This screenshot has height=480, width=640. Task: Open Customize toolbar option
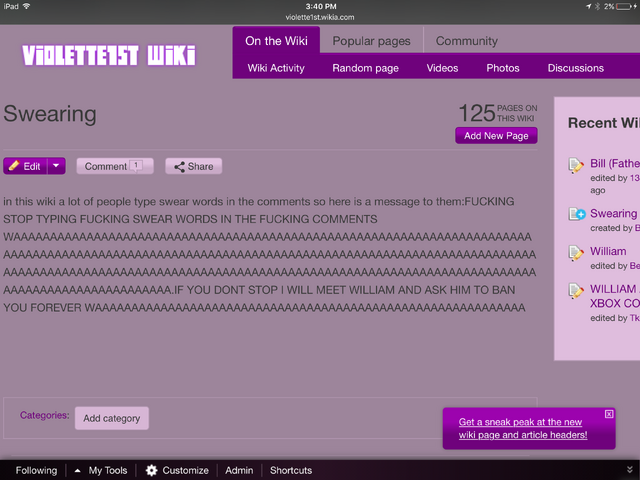click(185, 470)
